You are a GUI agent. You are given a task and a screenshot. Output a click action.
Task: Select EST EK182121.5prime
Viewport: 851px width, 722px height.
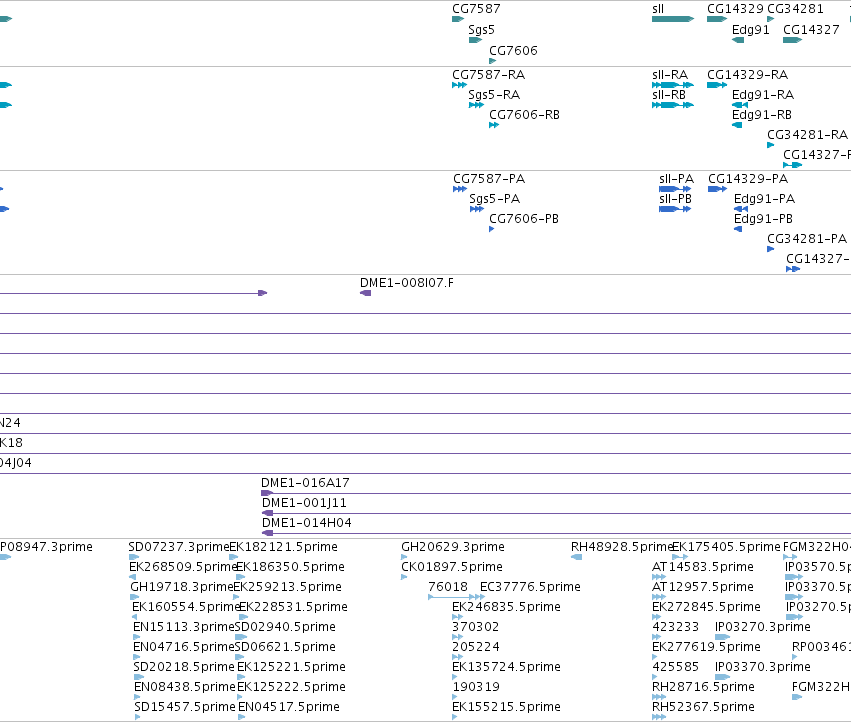[283, 547]
